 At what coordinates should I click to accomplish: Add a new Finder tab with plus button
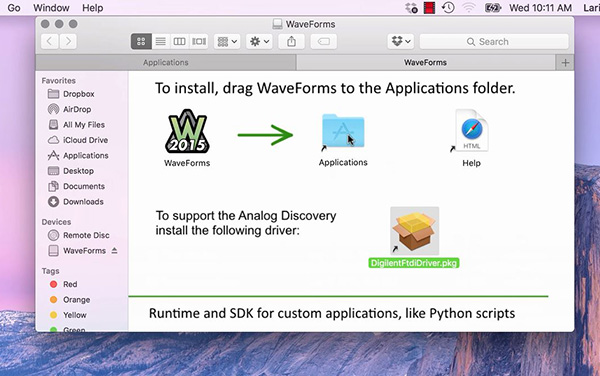click(x=565, y=63)
